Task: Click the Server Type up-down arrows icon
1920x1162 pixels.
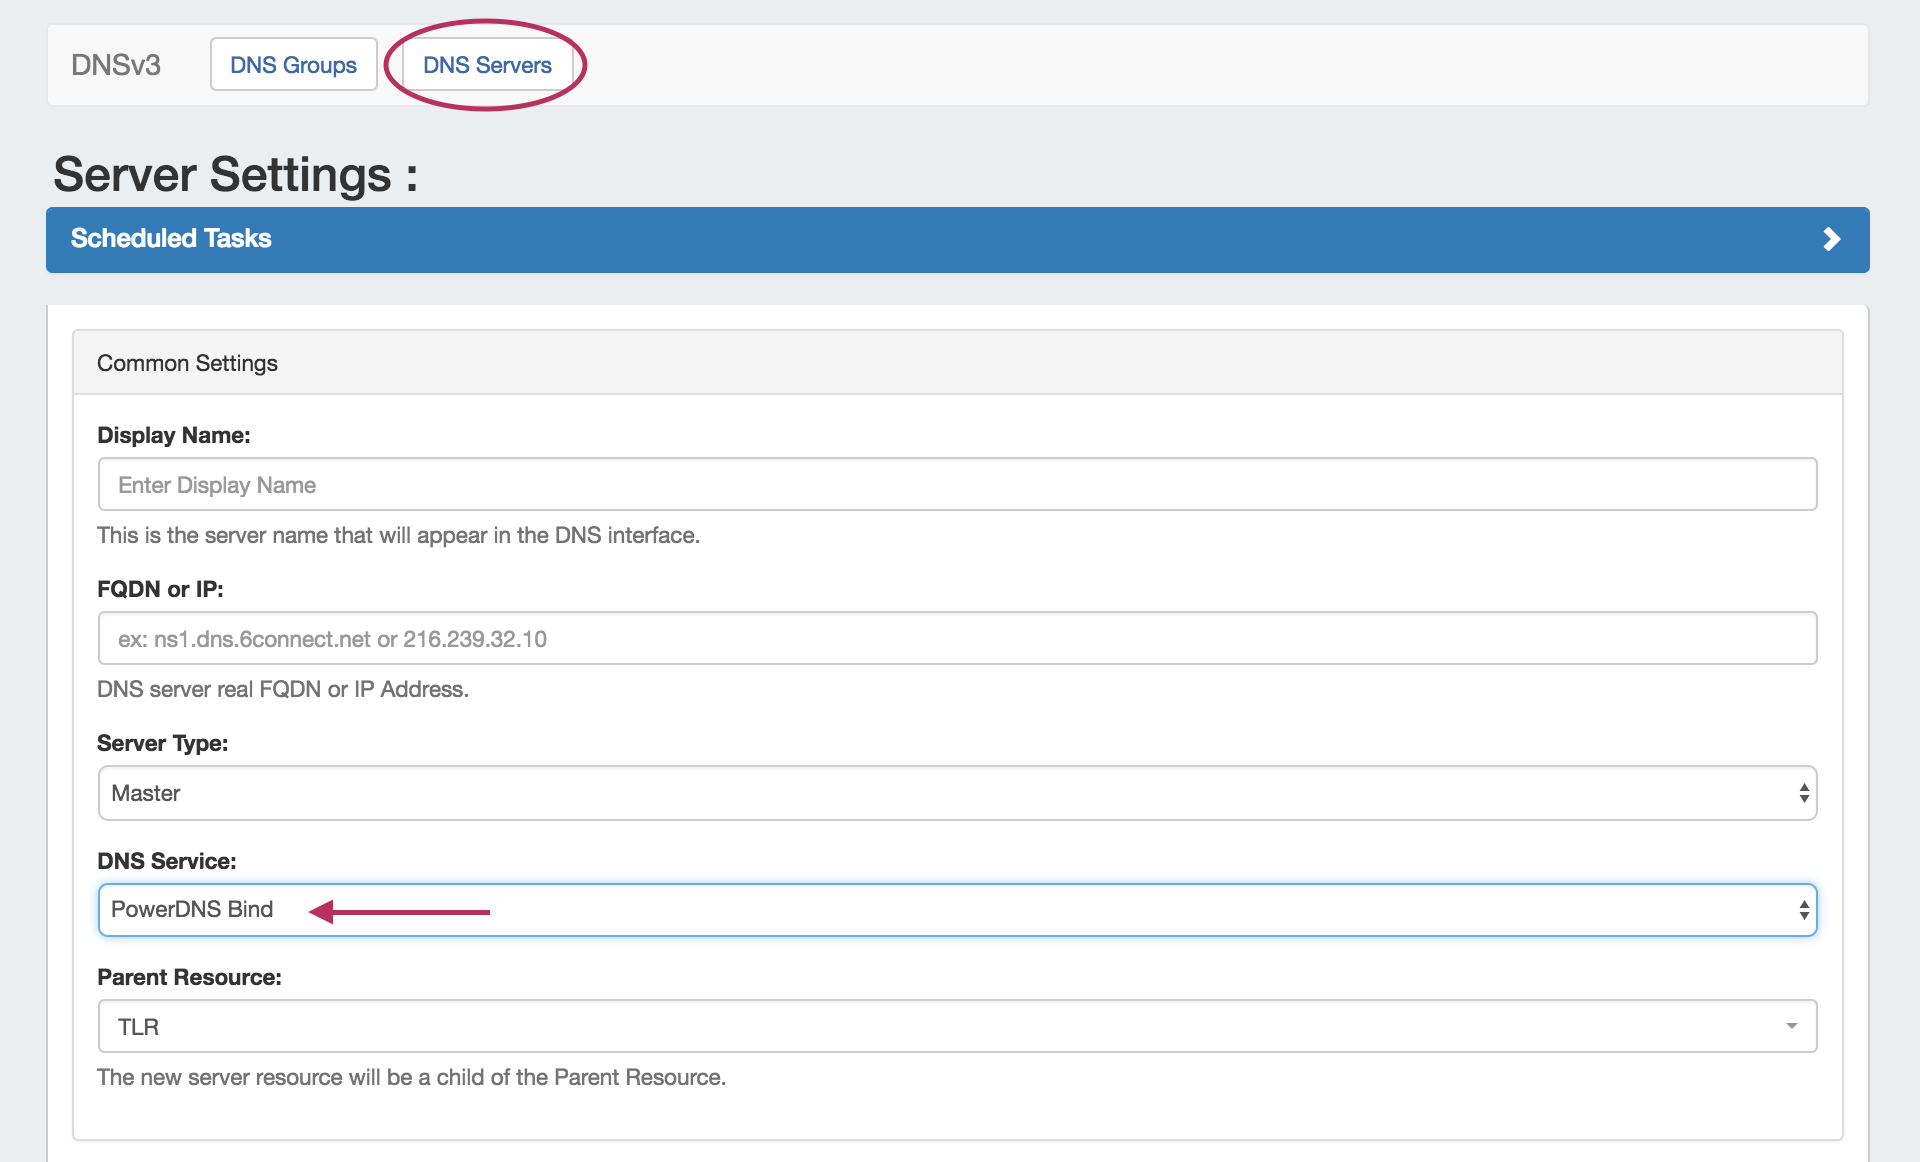Action: coord(1804,793)
